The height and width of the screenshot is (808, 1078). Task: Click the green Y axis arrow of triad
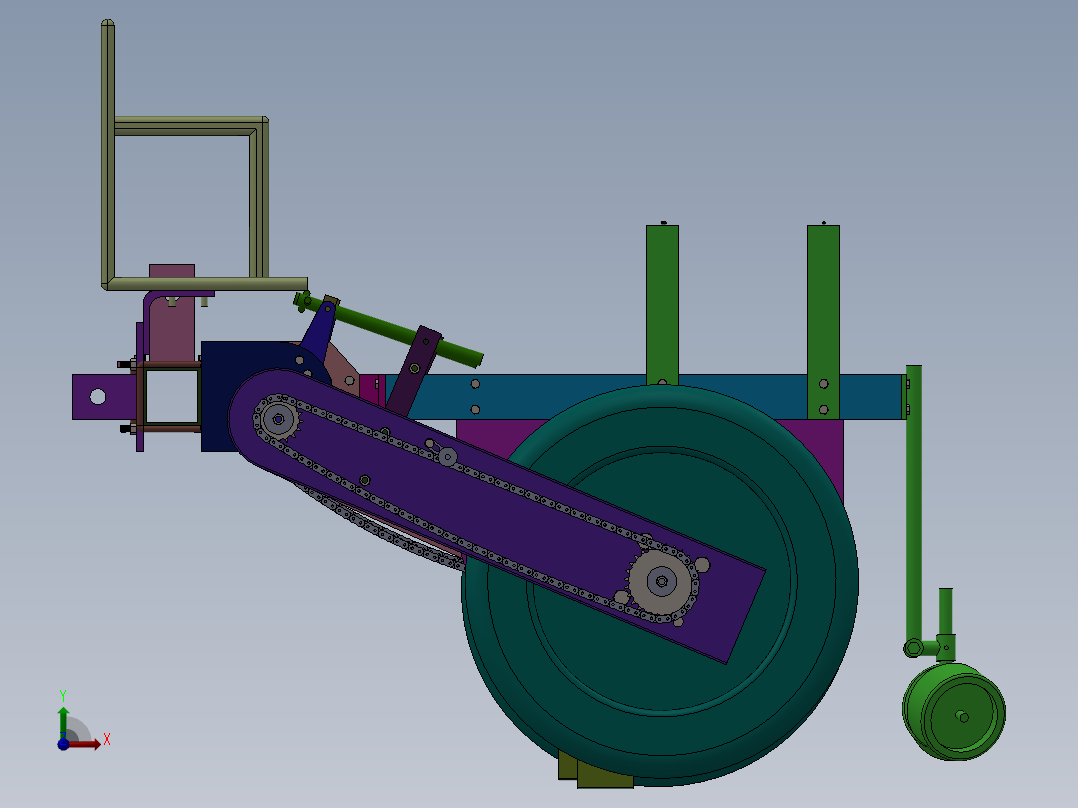(63, 721)
